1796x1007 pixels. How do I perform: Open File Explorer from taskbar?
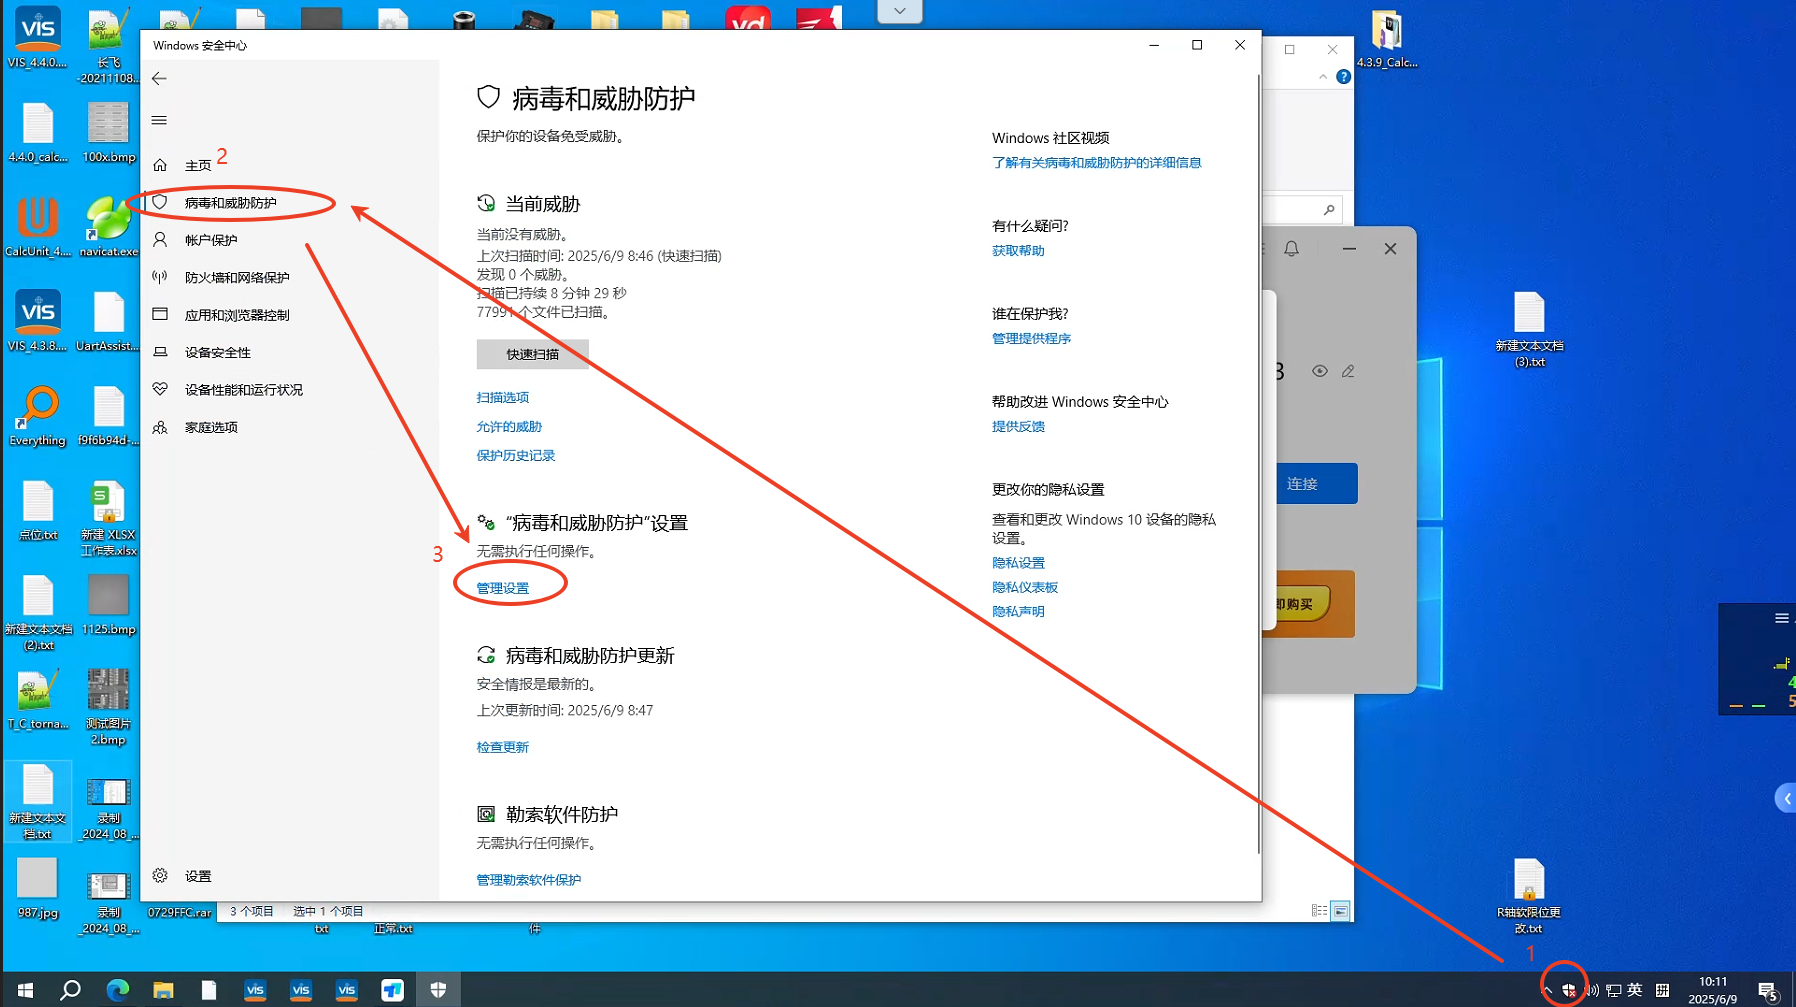click(163, 990)
